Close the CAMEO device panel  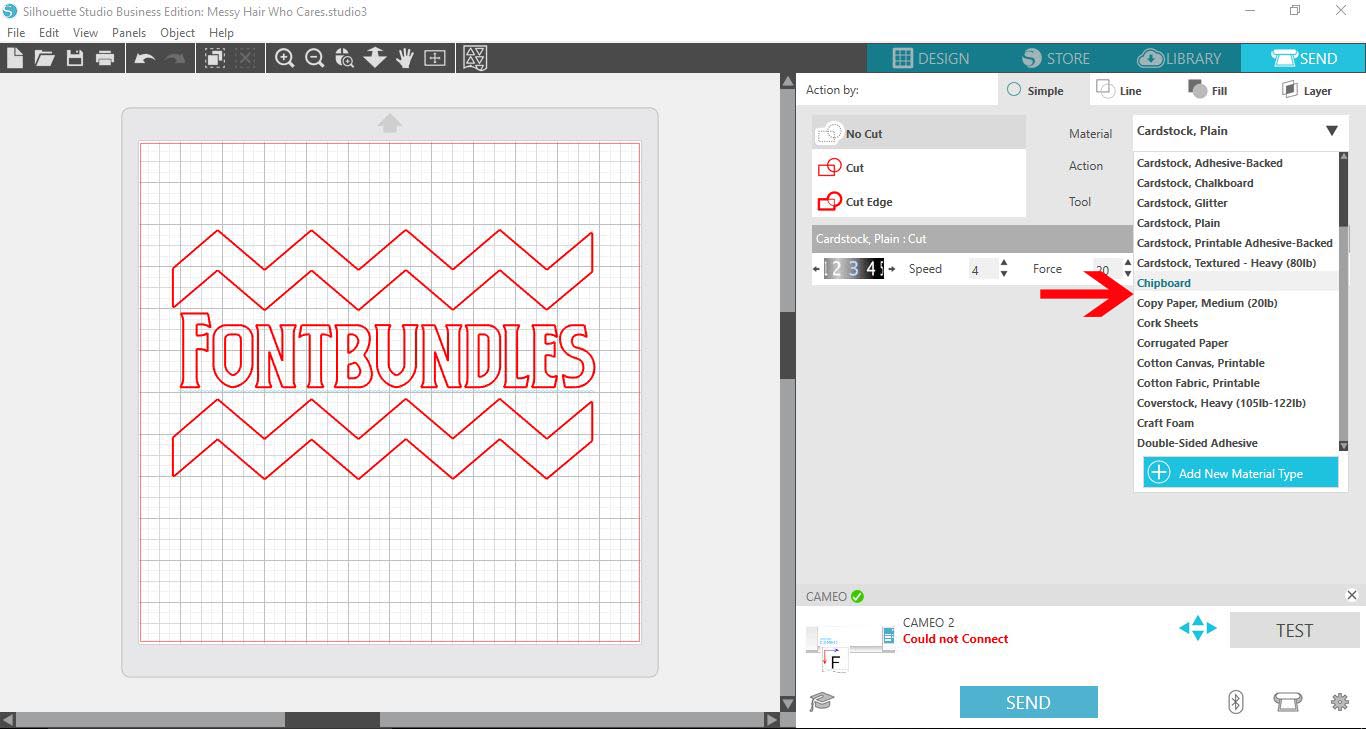click(1352, 595)
